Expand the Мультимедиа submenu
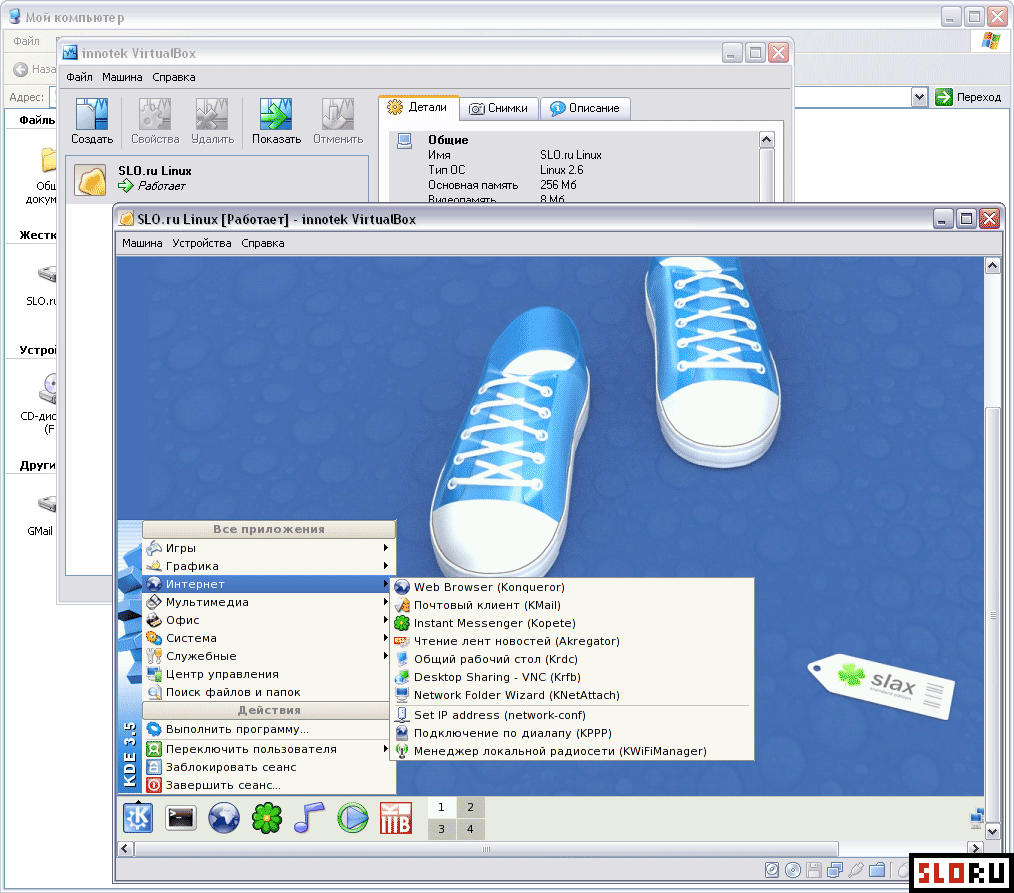 (268, 602)
